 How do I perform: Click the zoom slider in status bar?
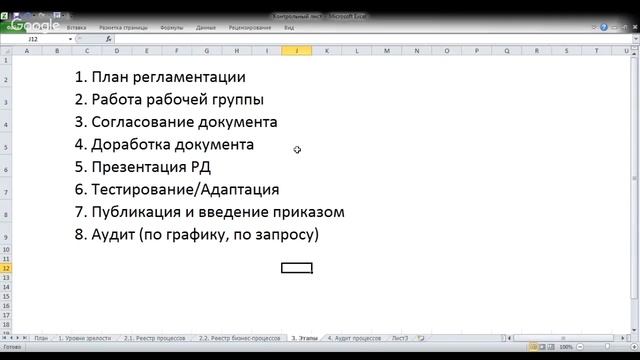coord(607,347)
